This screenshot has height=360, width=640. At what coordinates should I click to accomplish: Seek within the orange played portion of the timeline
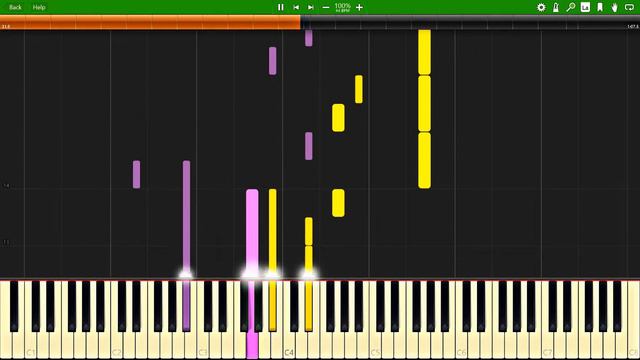point(150,22)
